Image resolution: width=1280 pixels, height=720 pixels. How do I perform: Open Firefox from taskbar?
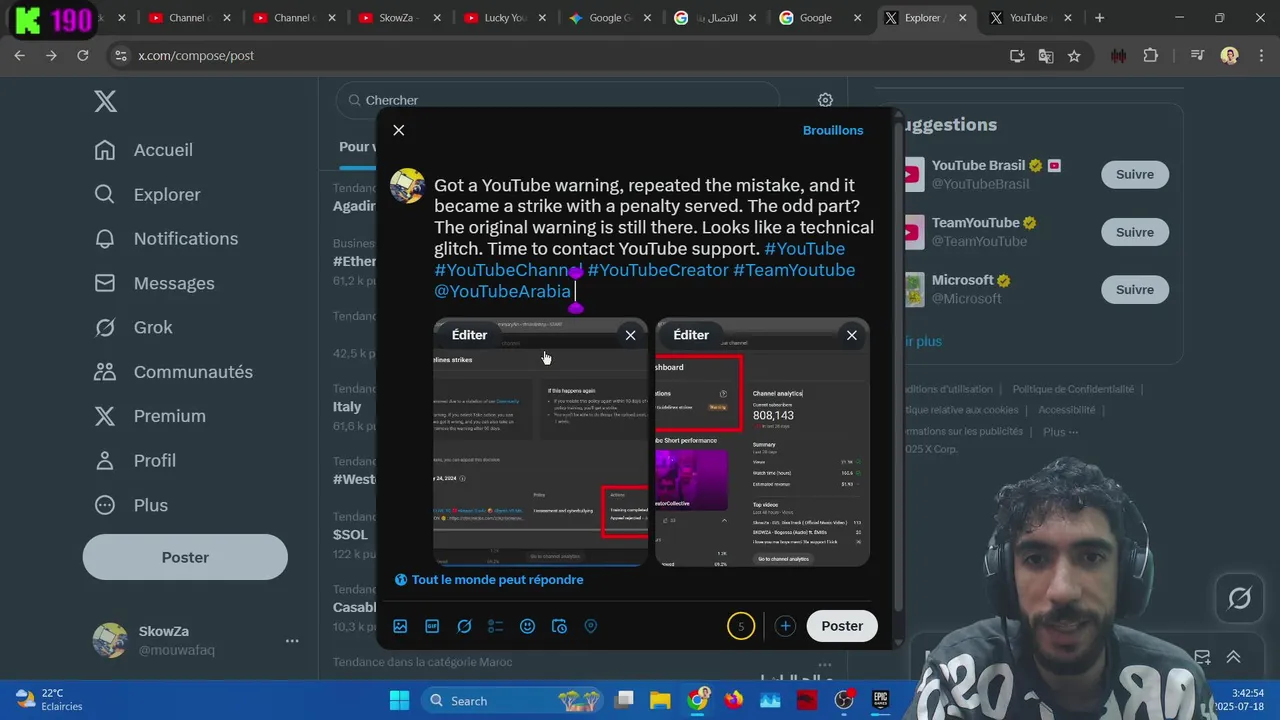(x=734, y=701)
